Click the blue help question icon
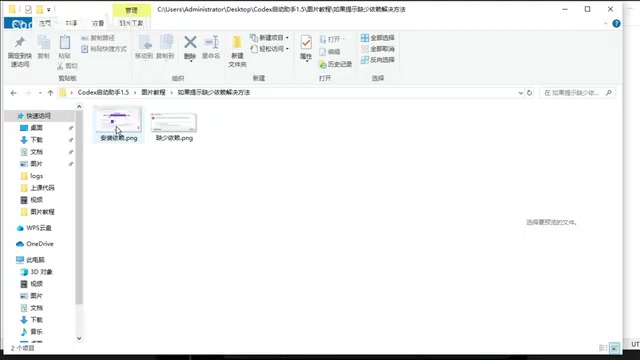 pos(616,24)
